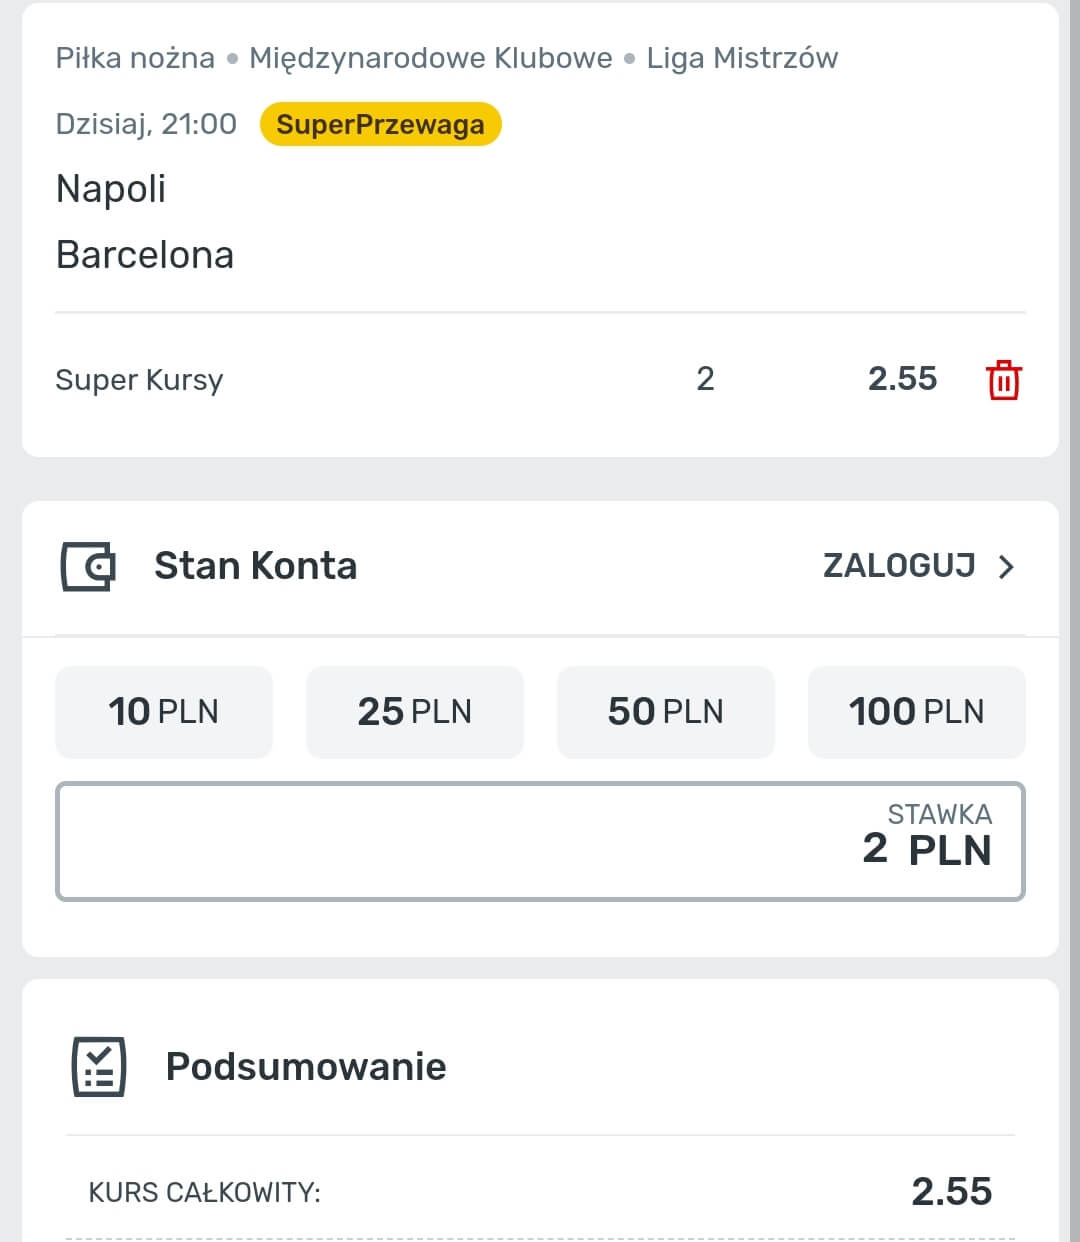Choose the 25 PLN stake amount
Viewport: 1080px width, 1242px height.
[415, 711]
